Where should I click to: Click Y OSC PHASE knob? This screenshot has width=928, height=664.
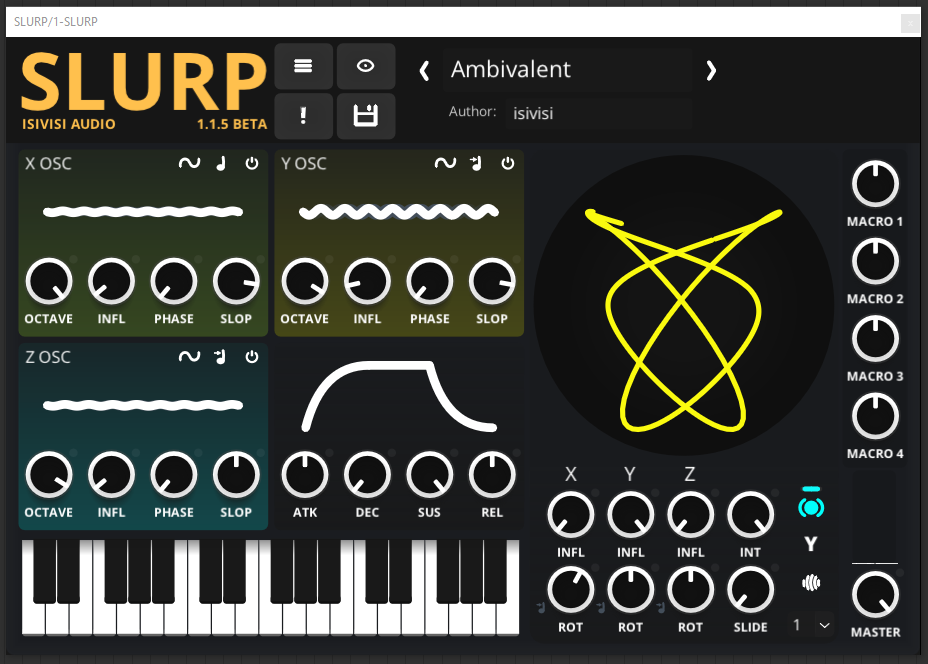(x=430, y=281)
